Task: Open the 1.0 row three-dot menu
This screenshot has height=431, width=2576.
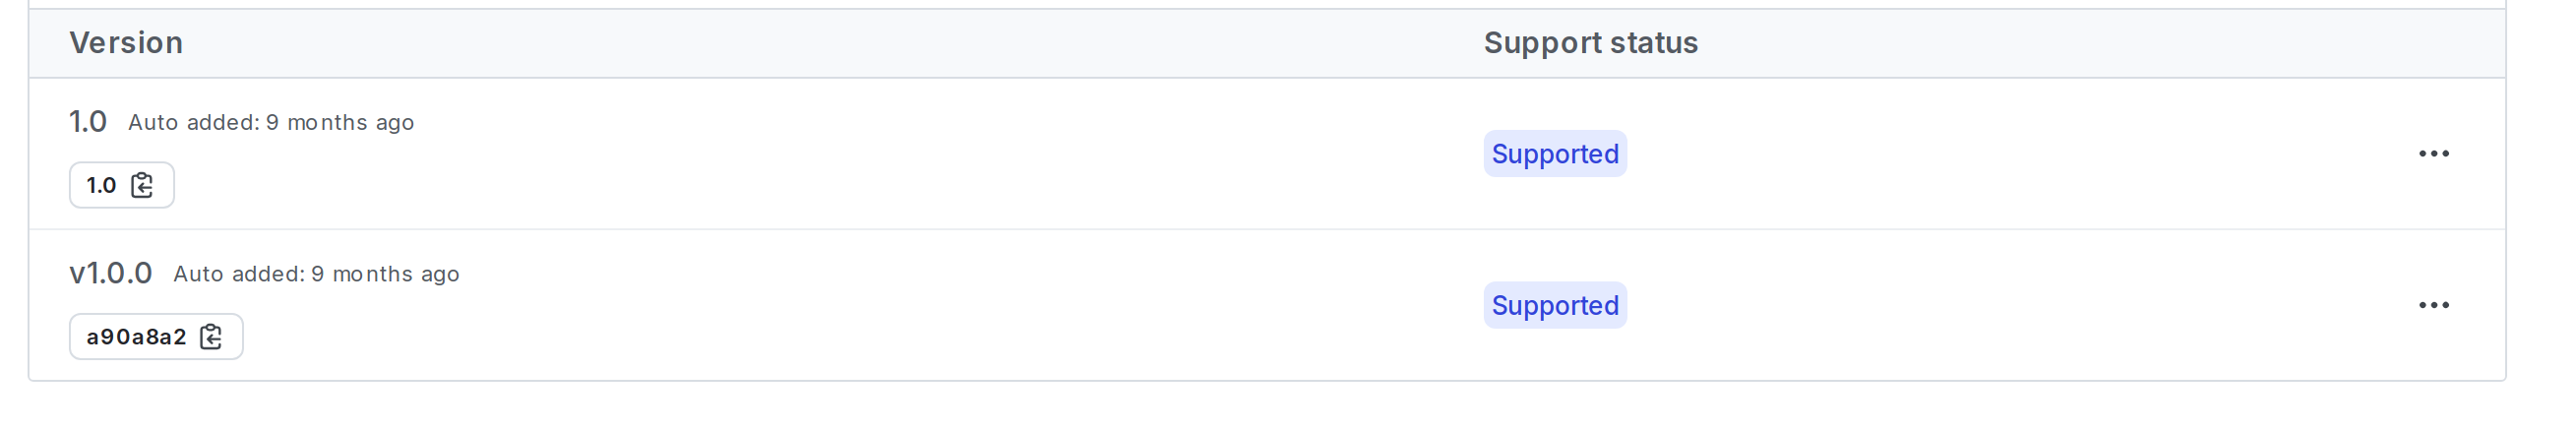Action: coord(2433,154)
